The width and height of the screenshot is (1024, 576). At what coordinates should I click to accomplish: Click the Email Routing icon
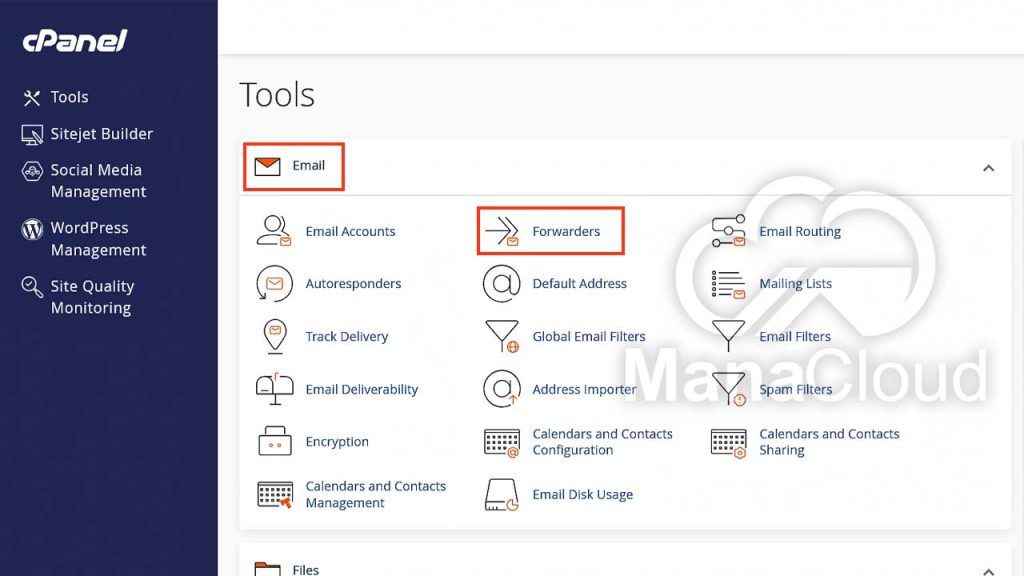tap(727, 231)
